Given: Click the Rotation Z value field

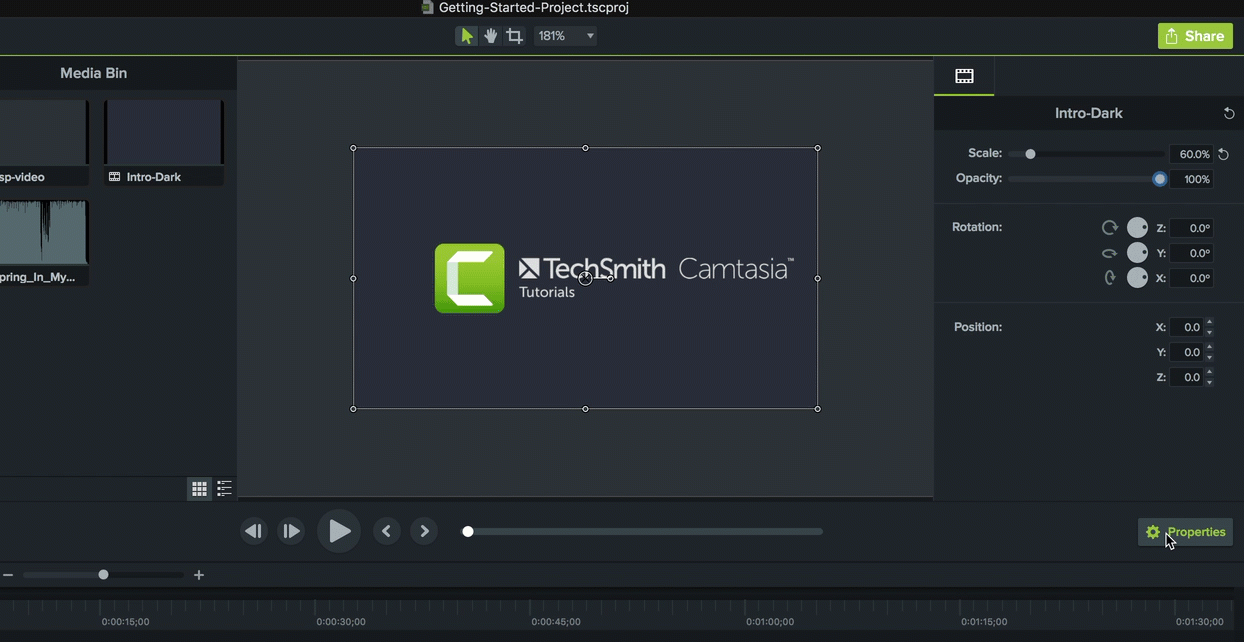Looking at the screenshot, I should pyautogui.click(x=1191, y=228).
